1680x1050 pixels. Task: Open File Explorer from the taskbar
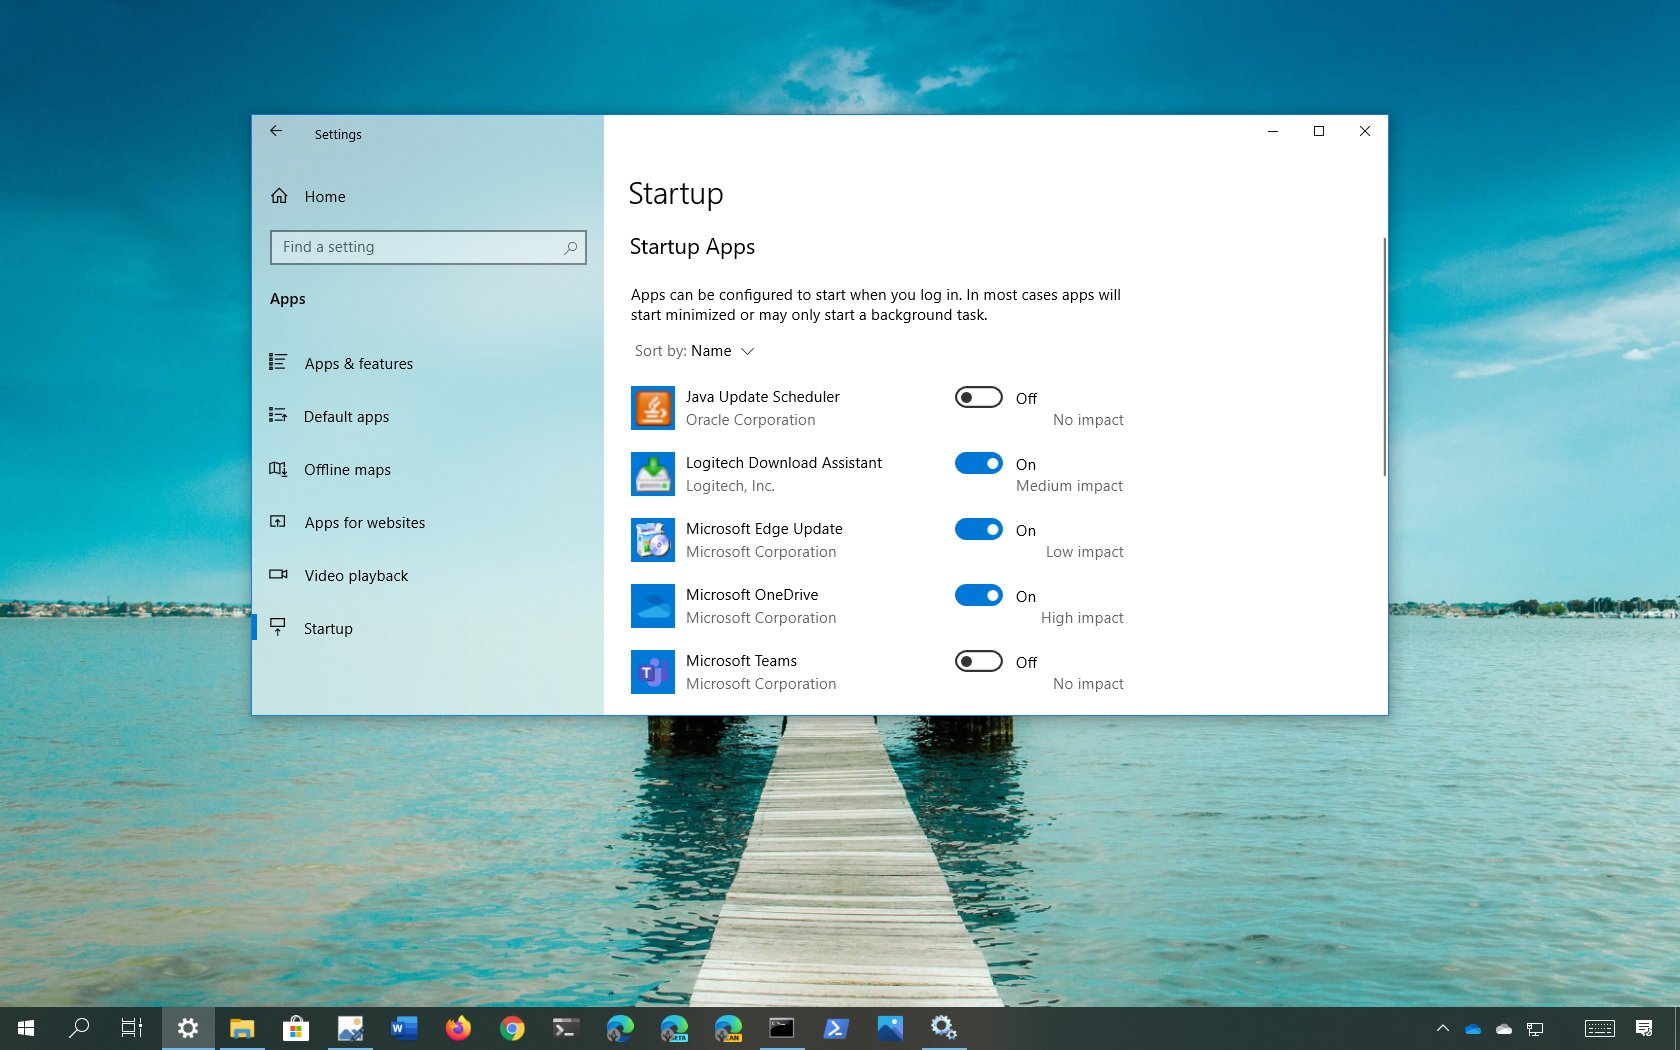pos(242,1028)
